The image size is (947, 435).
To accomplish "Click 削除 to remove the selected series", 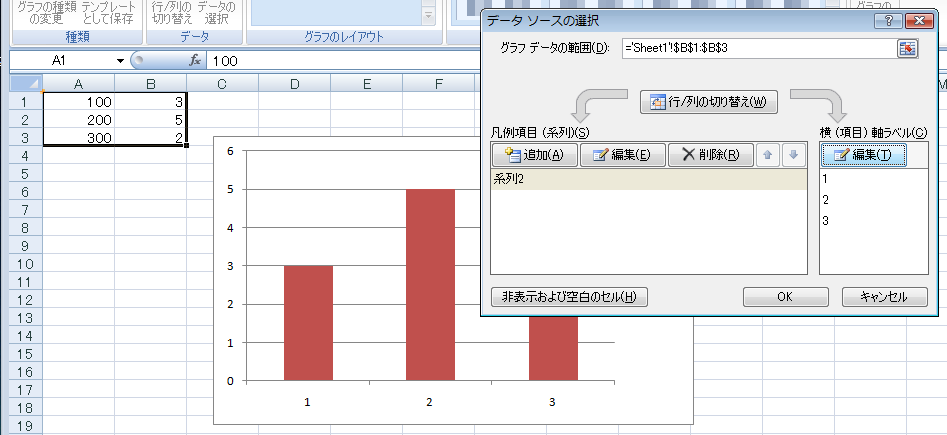I will pyautogui.click(x=710, y=154).
